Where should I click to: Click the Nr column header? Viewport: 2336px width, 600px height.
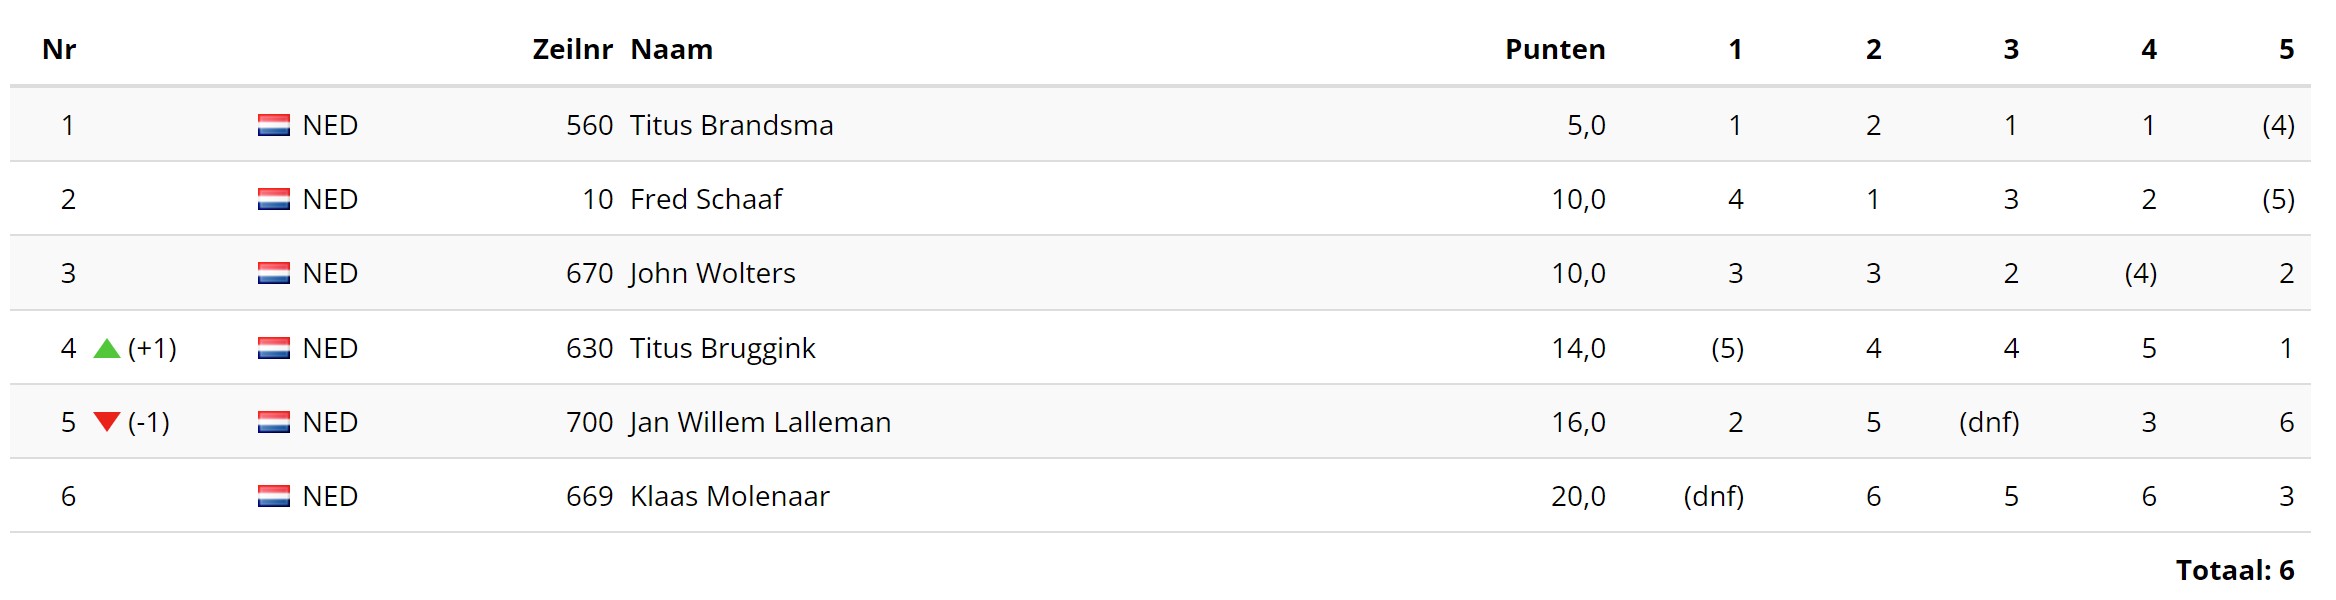[x=59, y=49]
